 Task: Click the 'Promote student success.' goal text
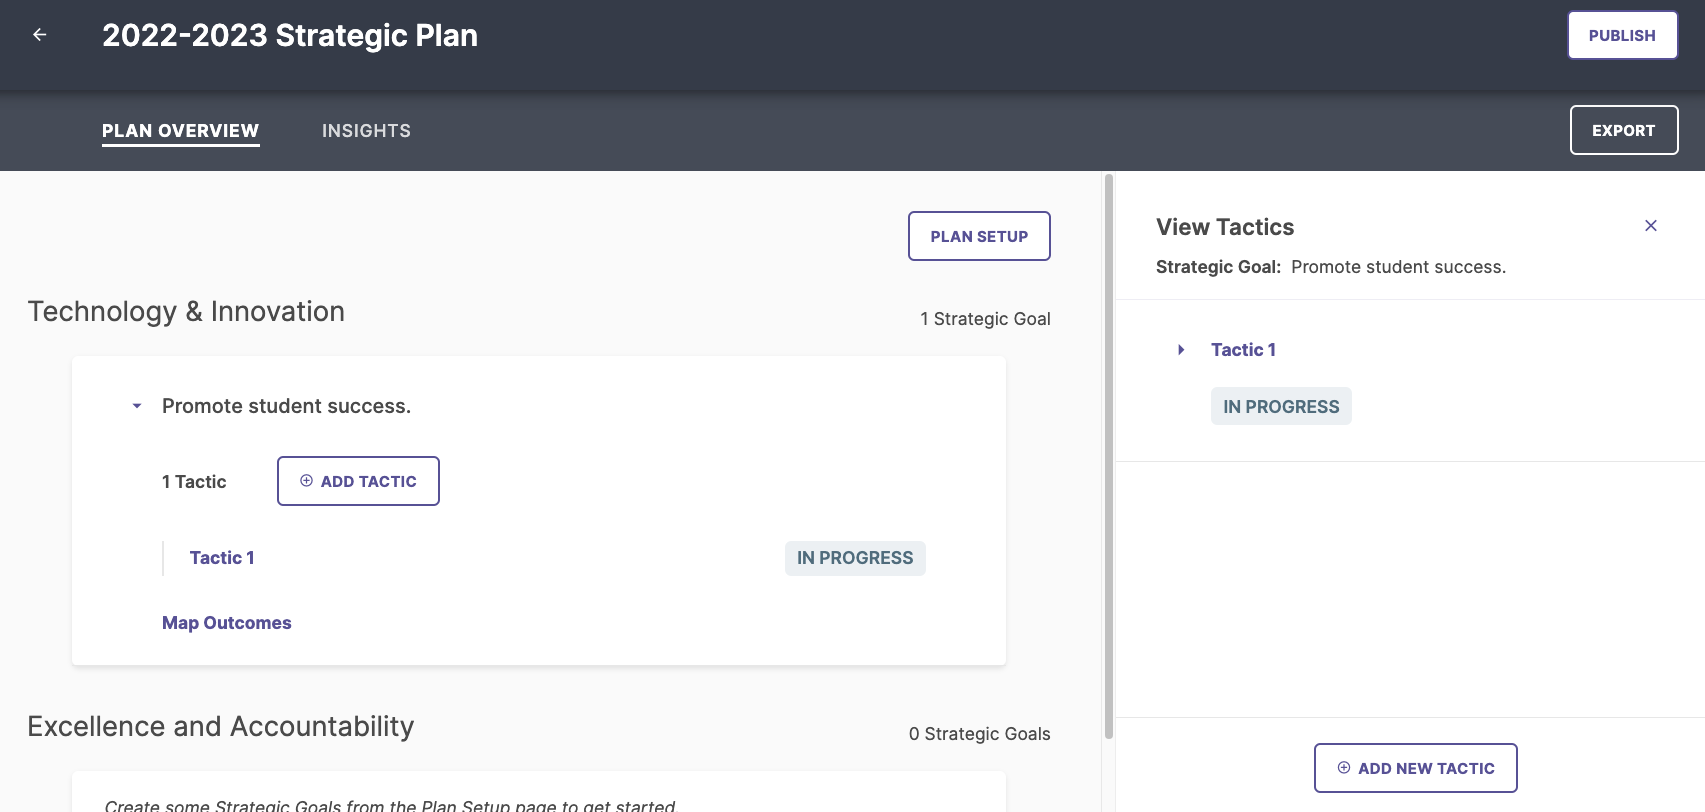[286, 406]
